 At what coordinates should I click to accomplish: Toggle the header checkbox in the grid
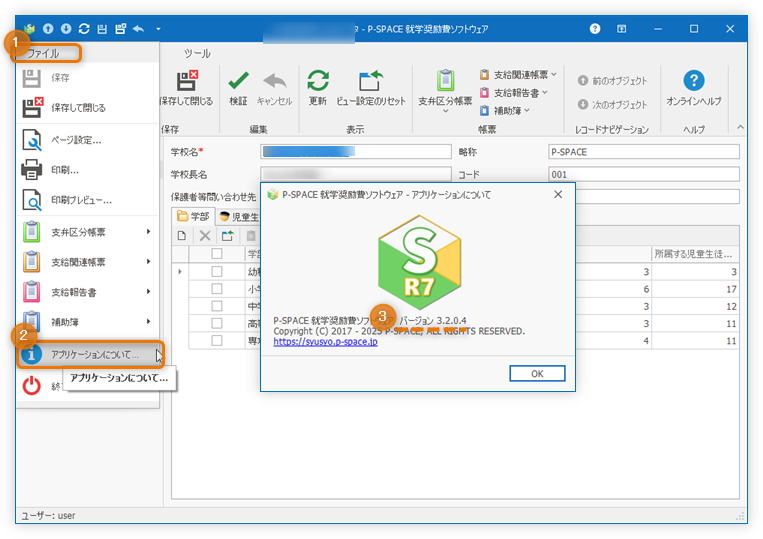[217, 254]
